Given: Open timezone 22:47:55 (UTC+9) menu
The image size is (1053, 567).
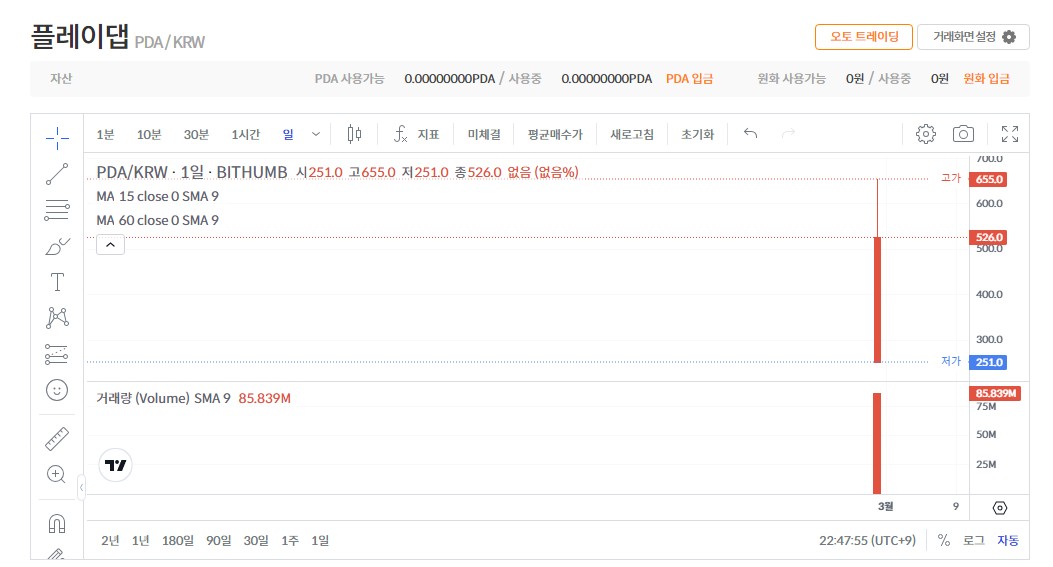Looking at the screenshot, I should click(867, 540).
